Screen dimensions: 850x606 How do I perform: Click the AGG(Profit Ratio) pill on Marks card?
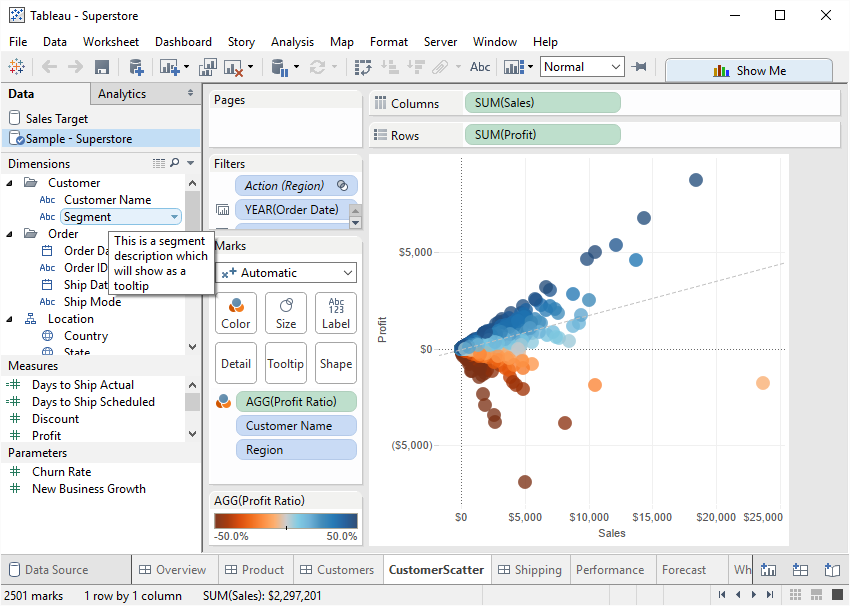tap(296, 402)
